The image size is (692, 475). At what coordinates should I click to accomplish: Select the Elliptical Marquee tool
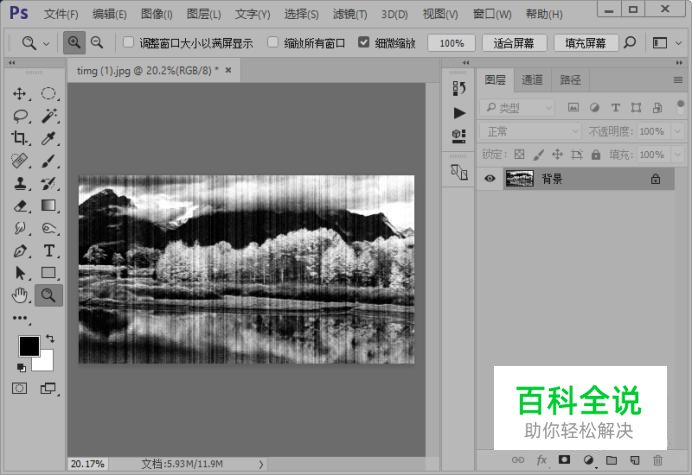(x=49, y=94)
